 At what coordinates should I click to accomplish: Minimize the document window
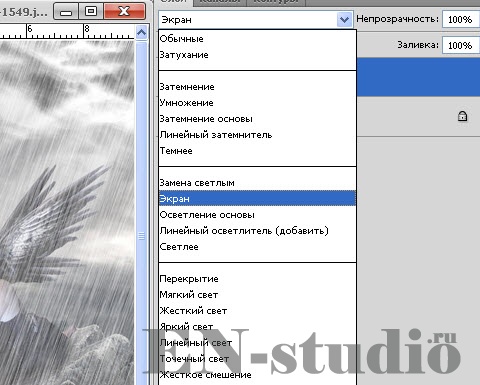tap(66, 12)
